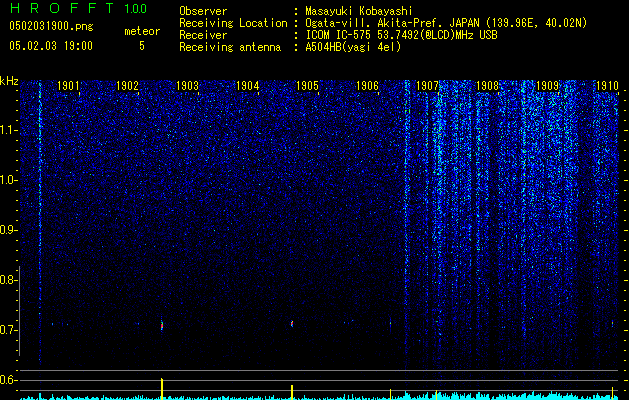The width and height of the screenshot is (629, 400).
Task: Click the 0.9 kHz axis label
Action: pyautogui.click(x=7, y=230)
